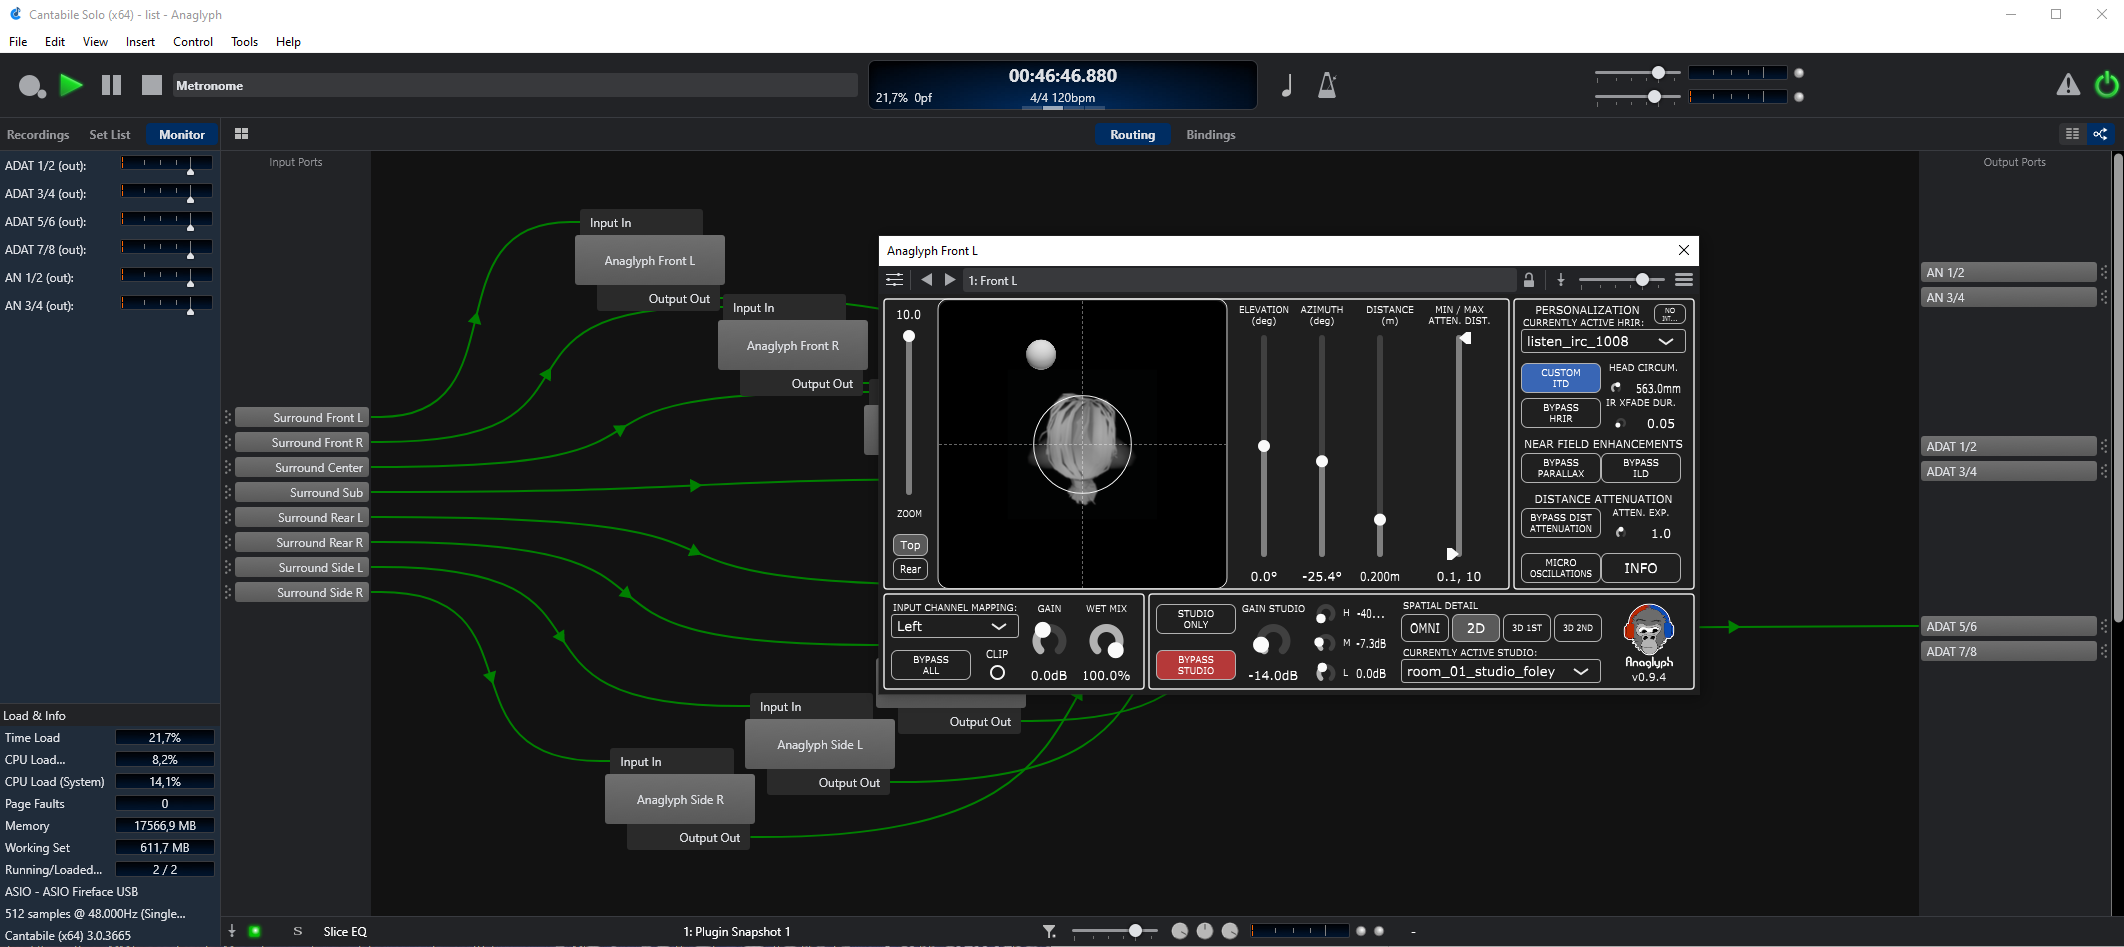
Task: Click the ADAT 5/6 output port
Action: point(2008,627)
